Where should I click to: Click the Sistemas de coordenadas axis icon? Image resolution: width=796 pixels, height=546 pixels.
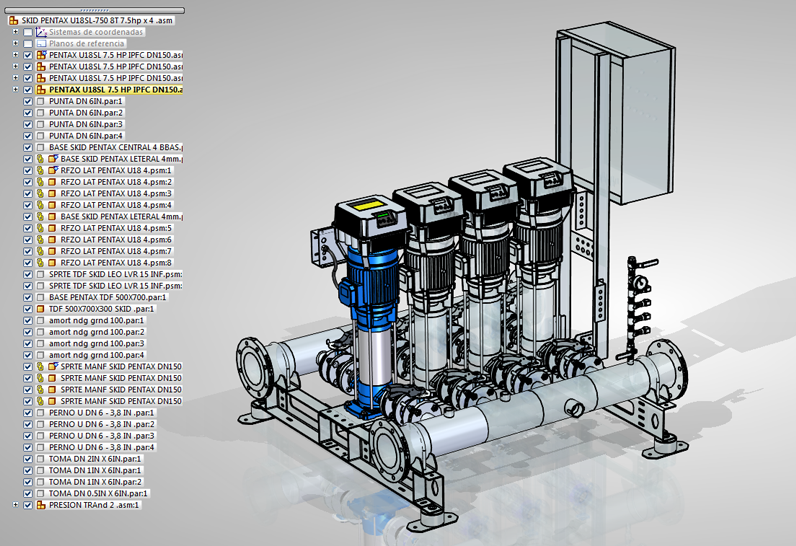coord(41,32)
